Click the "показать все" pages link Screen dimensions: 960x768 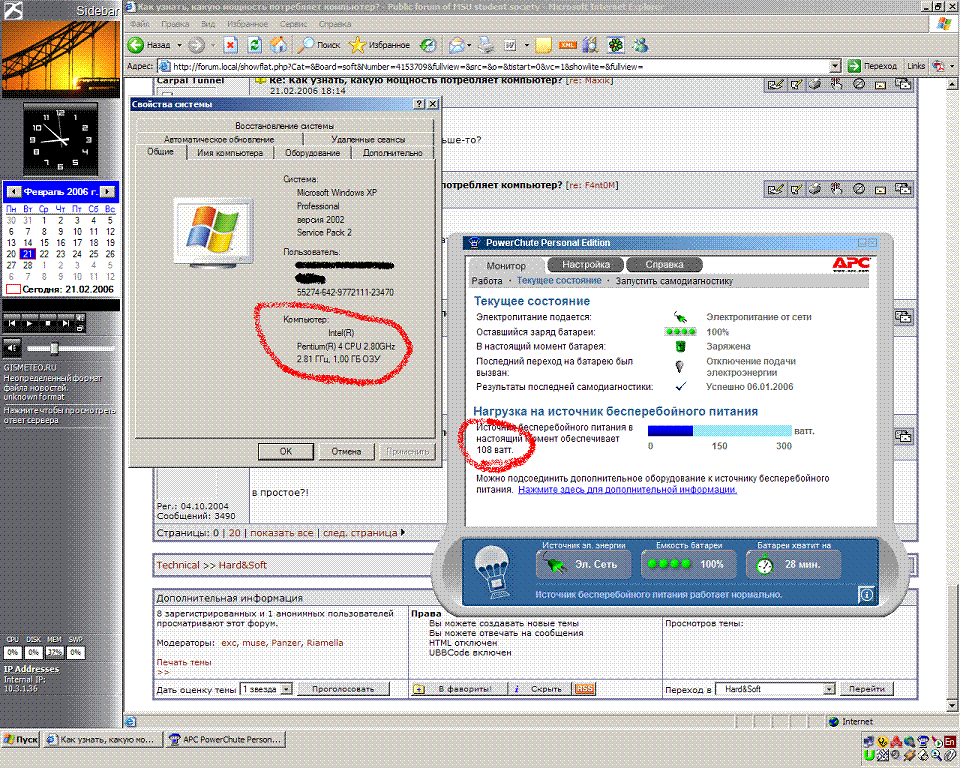pyautogui.click(x=282, y=533)
